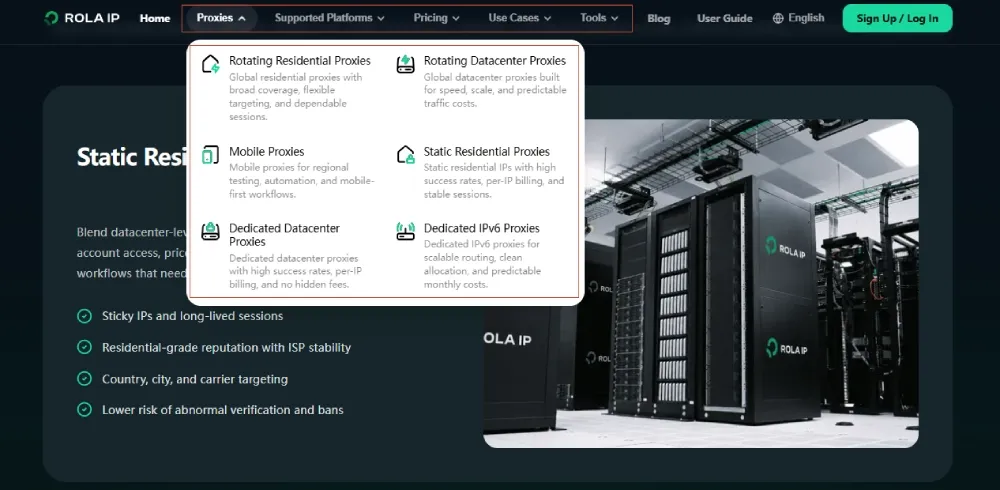Image resolution: width=1000 pixels, height=490 pixels.
Task: Expand the Supported Platforms dropdown
Action: (330, 18)
